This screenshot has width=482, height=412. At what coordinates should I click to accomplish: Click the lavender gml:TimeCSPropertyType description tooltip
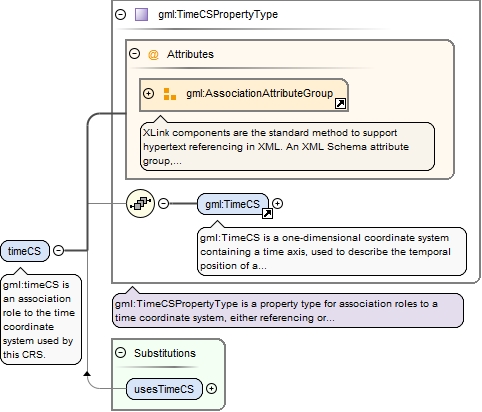[x=288, y=311]
